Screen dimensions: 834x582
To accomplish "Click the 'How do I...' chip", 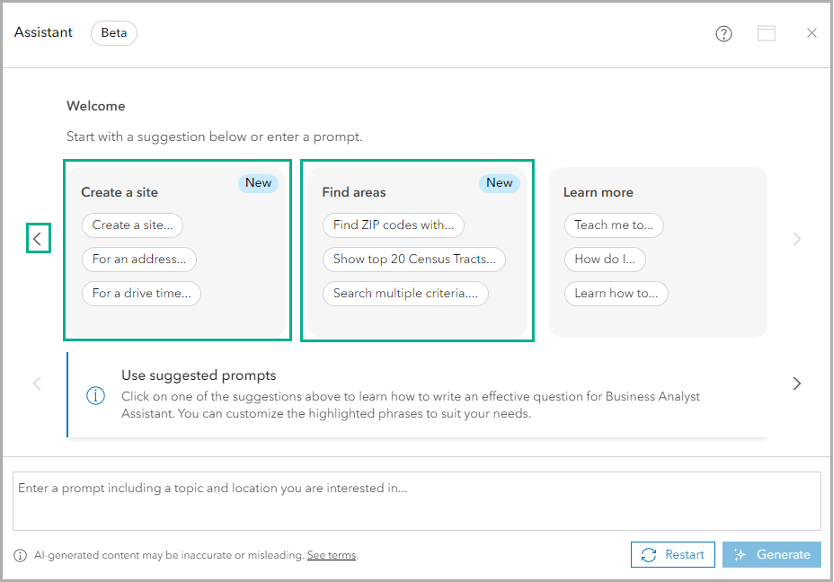I will pyautogui.click(x=604, y=259).
